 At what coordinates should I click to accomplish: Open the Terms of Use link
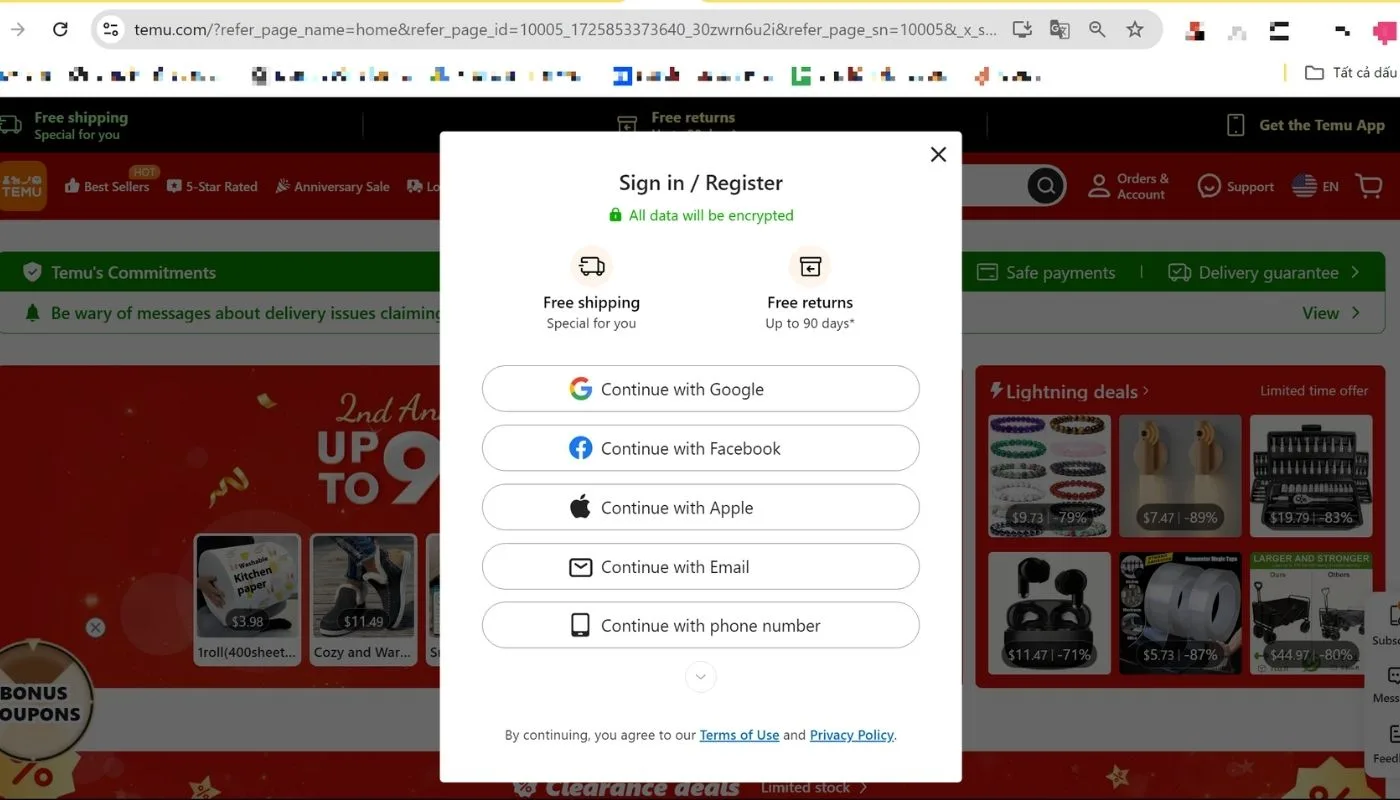click(739, 735)
